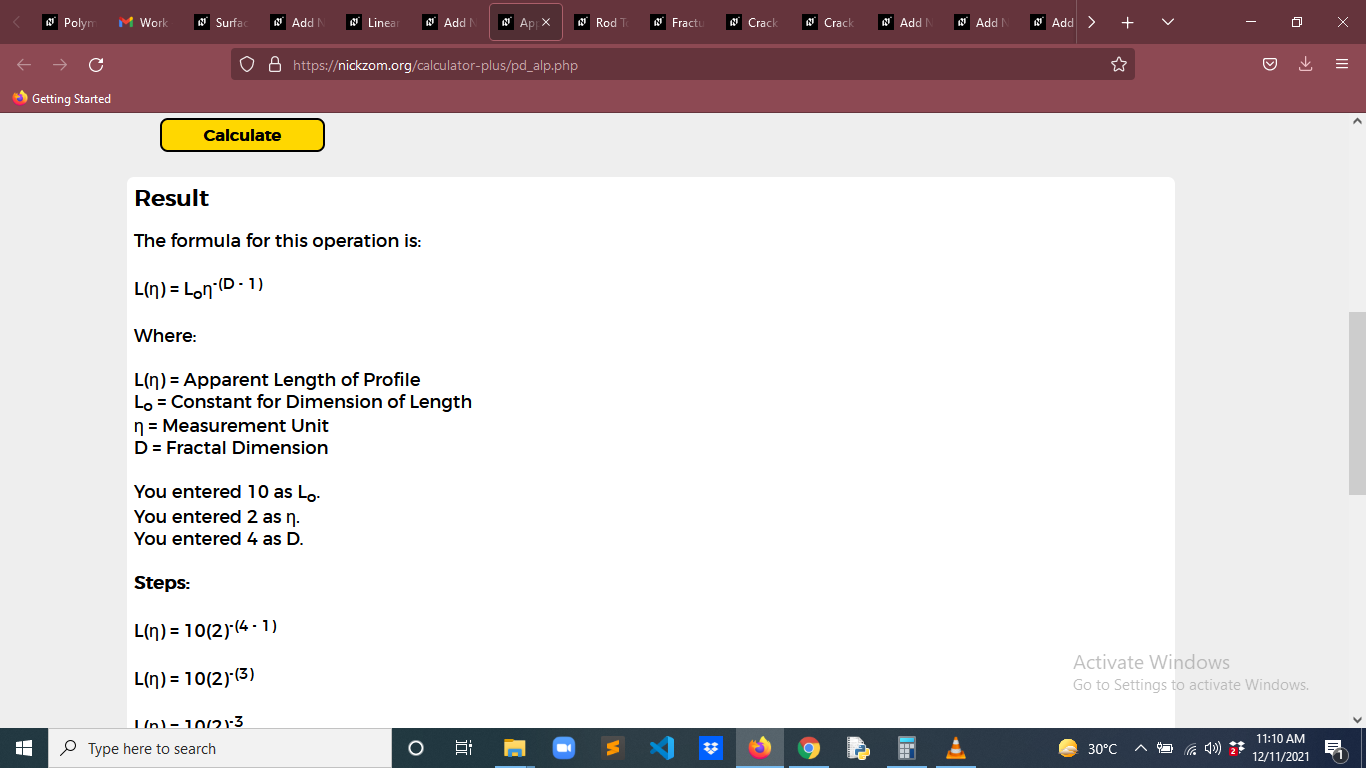Switch to the Rod T tab
This screenshot has width=1366, height=768.
pyautogui.click(x=601, y=22)
